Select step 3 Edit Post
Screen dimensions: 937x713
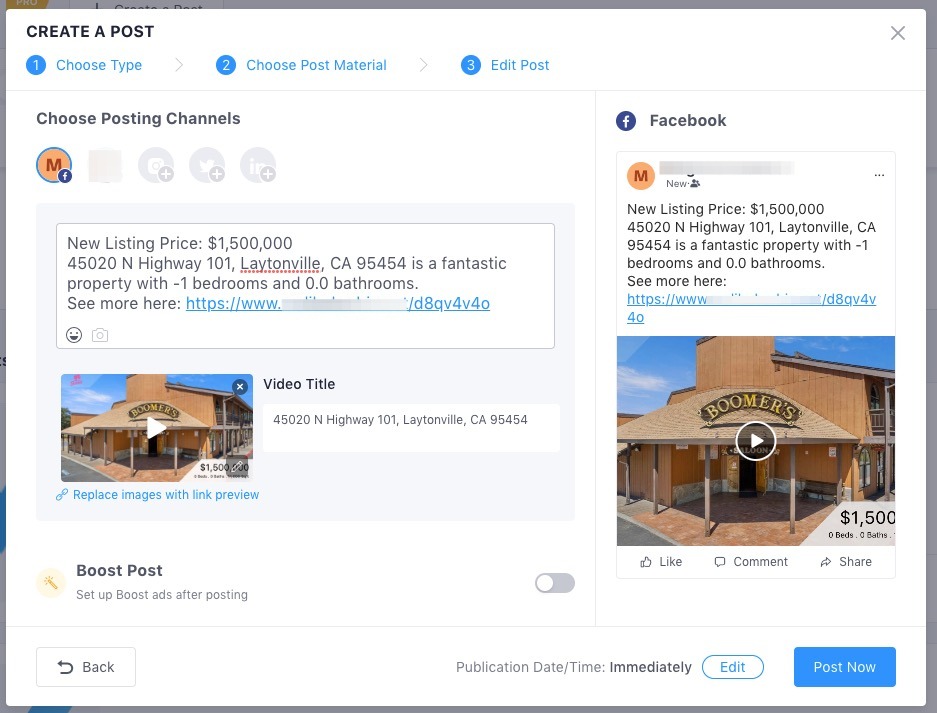point(505,65)
